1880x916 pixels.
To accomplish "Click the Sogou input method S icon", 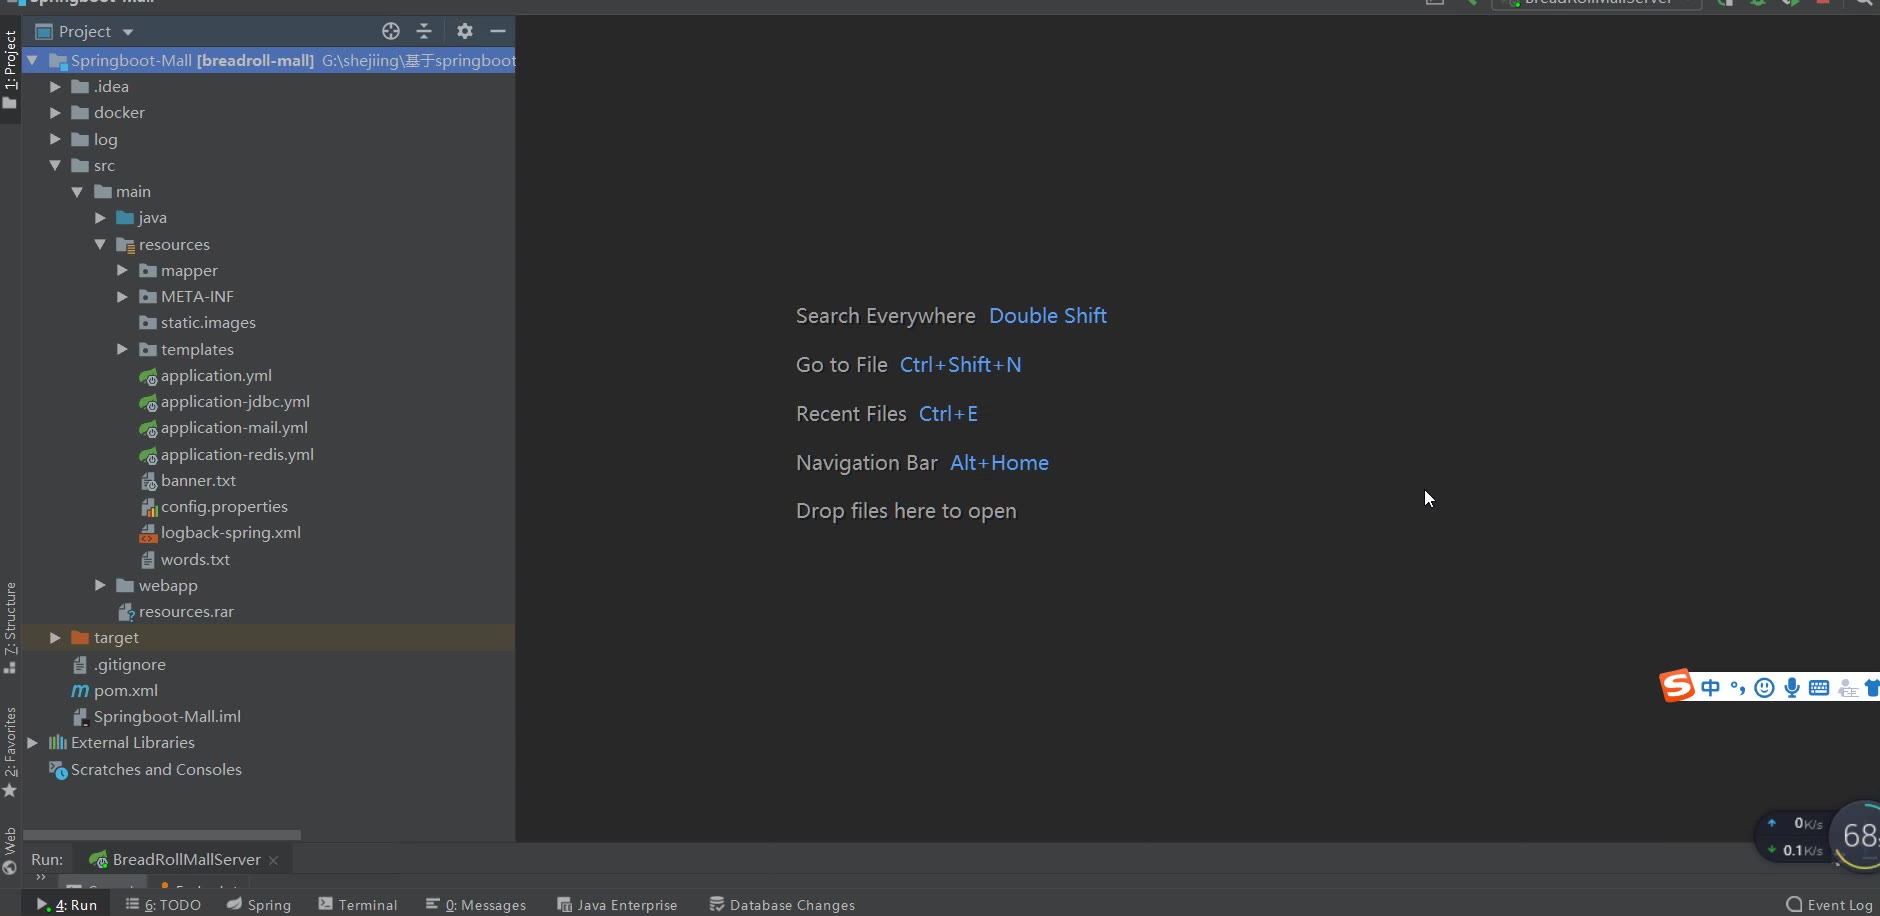I will [1677, 686].
